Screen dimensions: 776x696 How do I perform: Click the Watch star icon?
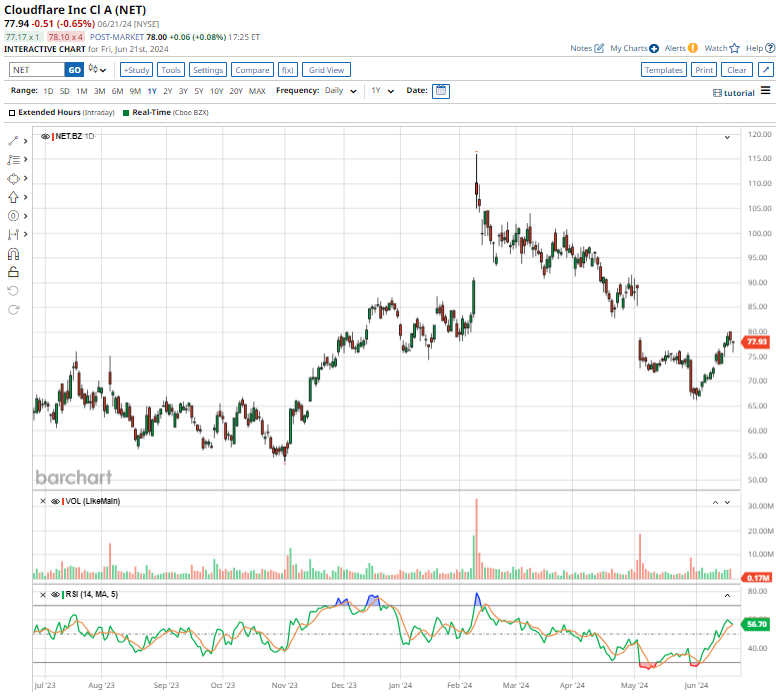click(x=734, y=48)
